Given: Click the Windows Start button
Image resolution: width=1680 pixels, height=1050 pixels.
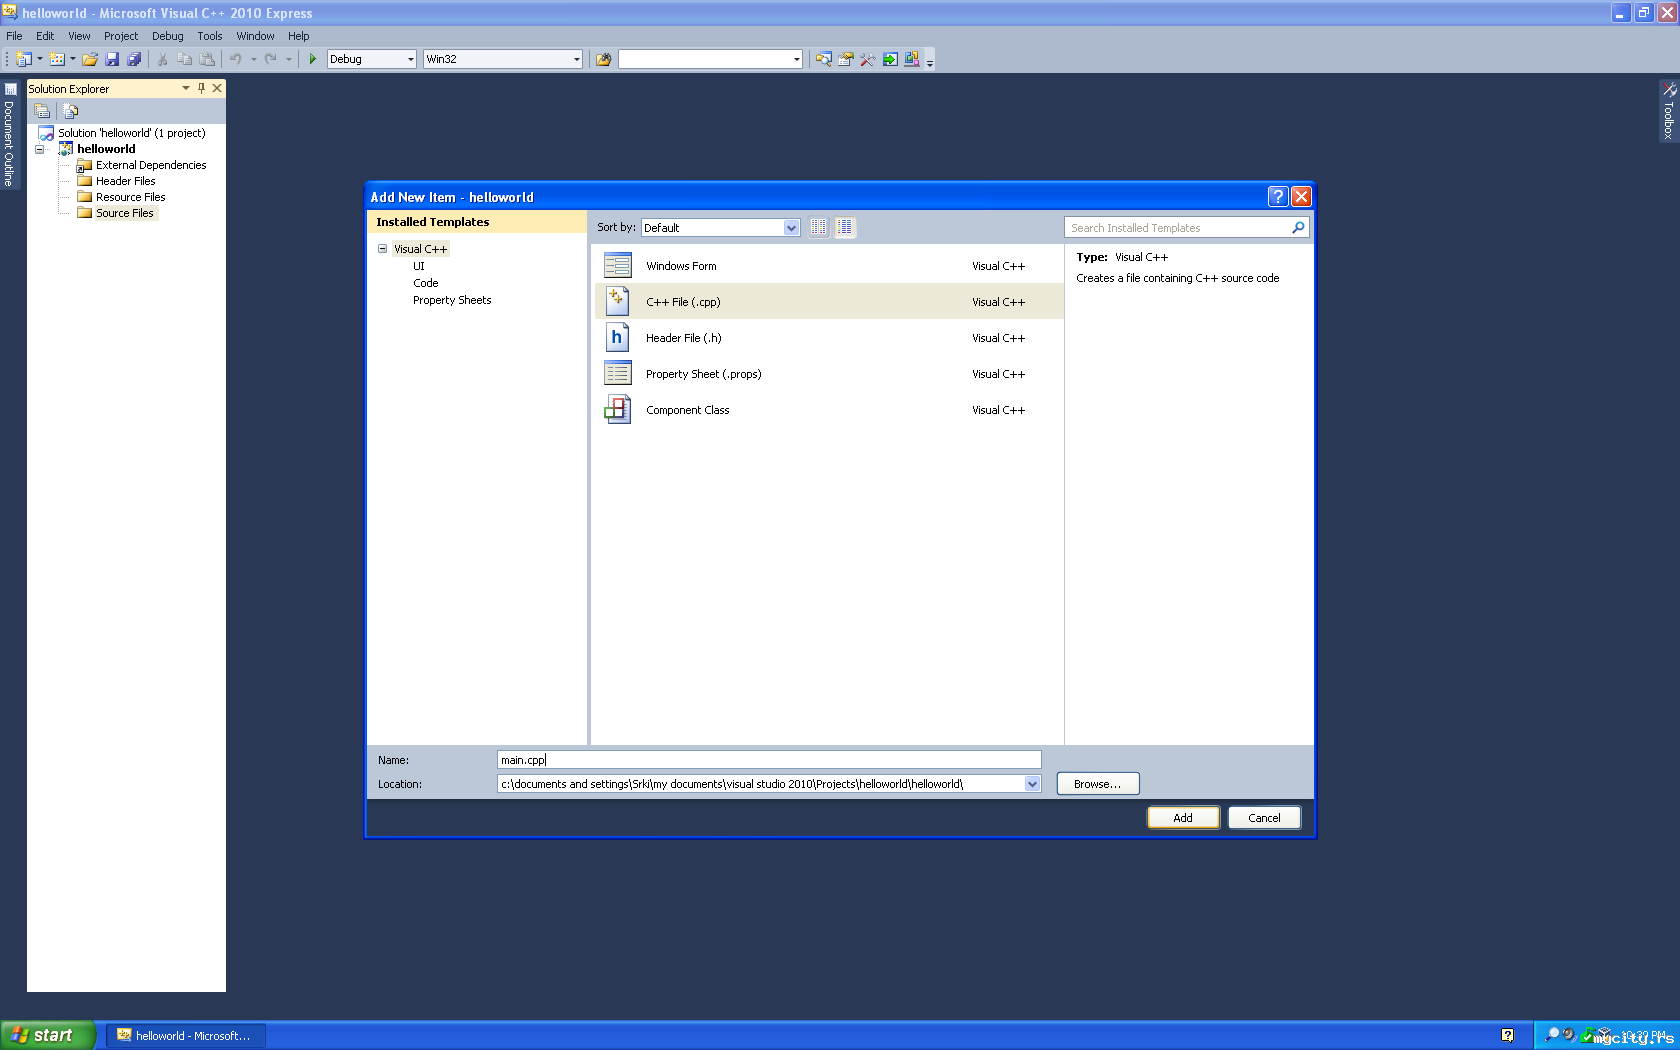Looking at the screenshot, I should click(x=47, y=1035).
